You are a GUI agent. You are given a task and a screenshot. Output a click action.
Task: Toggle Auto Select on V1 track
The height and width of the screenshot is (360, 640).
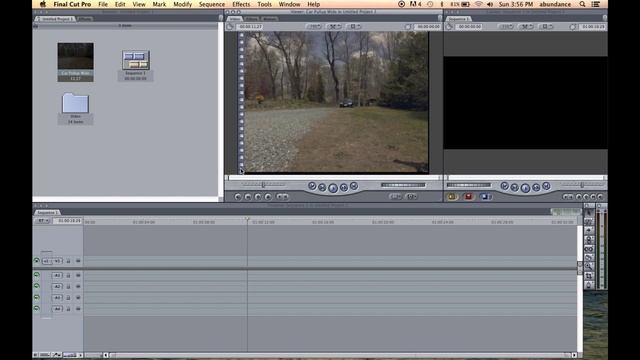78,261
